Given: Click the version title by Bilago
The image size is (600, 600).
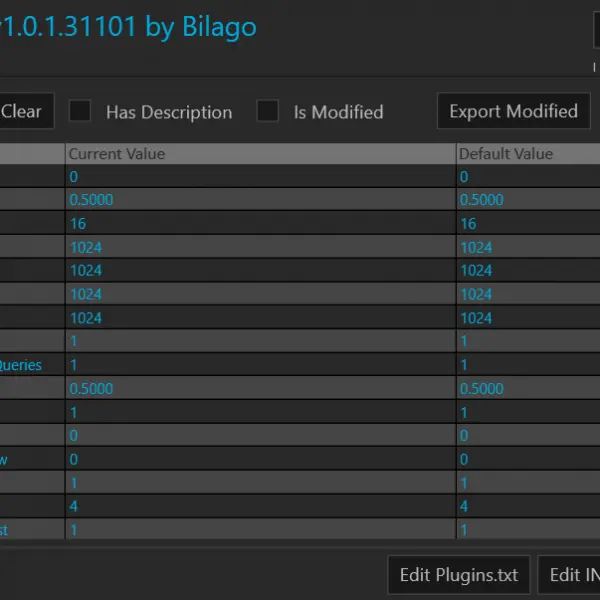Looking at the screenshot, I should [x=128, y=27].
